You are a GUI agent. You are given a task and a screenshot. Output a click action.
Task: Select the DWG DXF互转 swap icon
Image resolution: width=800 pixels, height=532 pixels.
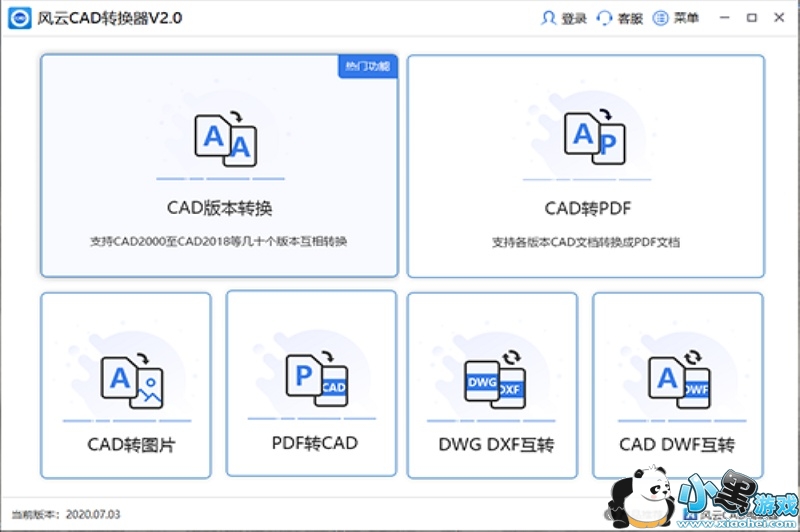(495, 380)
